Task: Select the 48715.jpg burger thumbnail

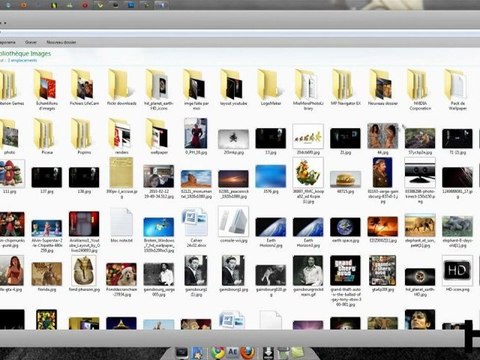Action: tap(345, 179)
